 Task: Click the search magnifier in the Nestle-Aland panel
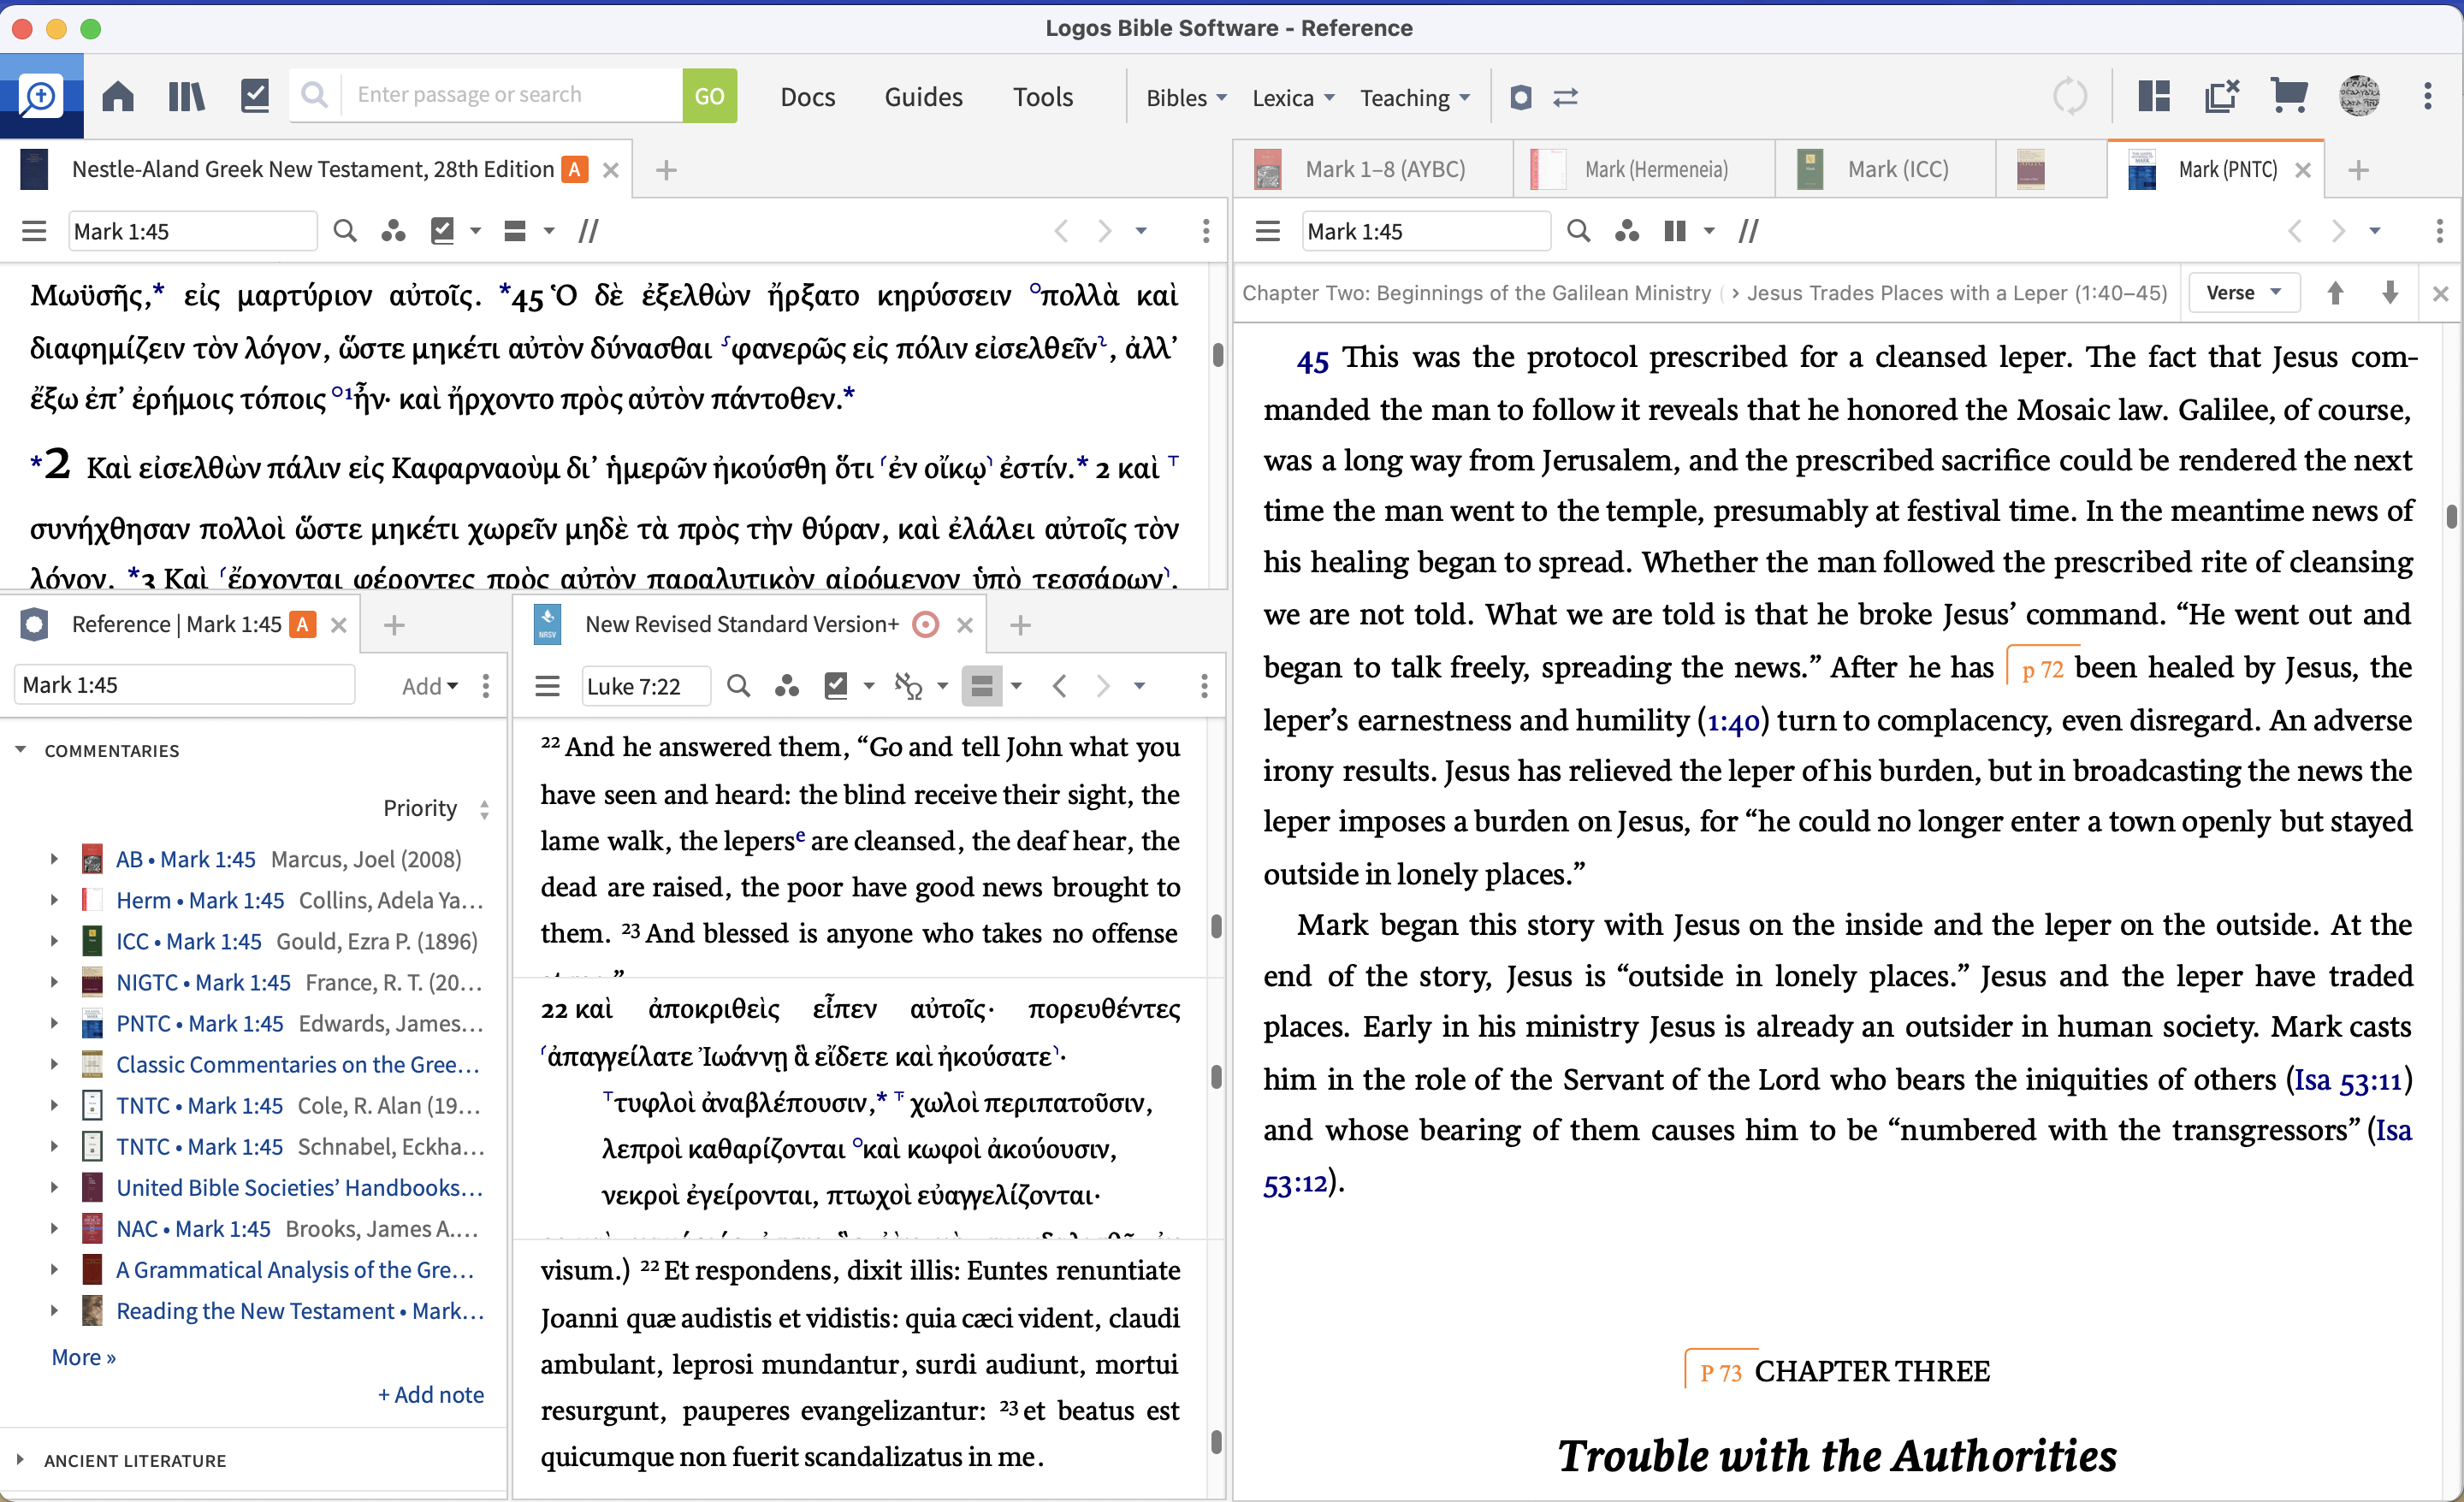tap(345, 231)
